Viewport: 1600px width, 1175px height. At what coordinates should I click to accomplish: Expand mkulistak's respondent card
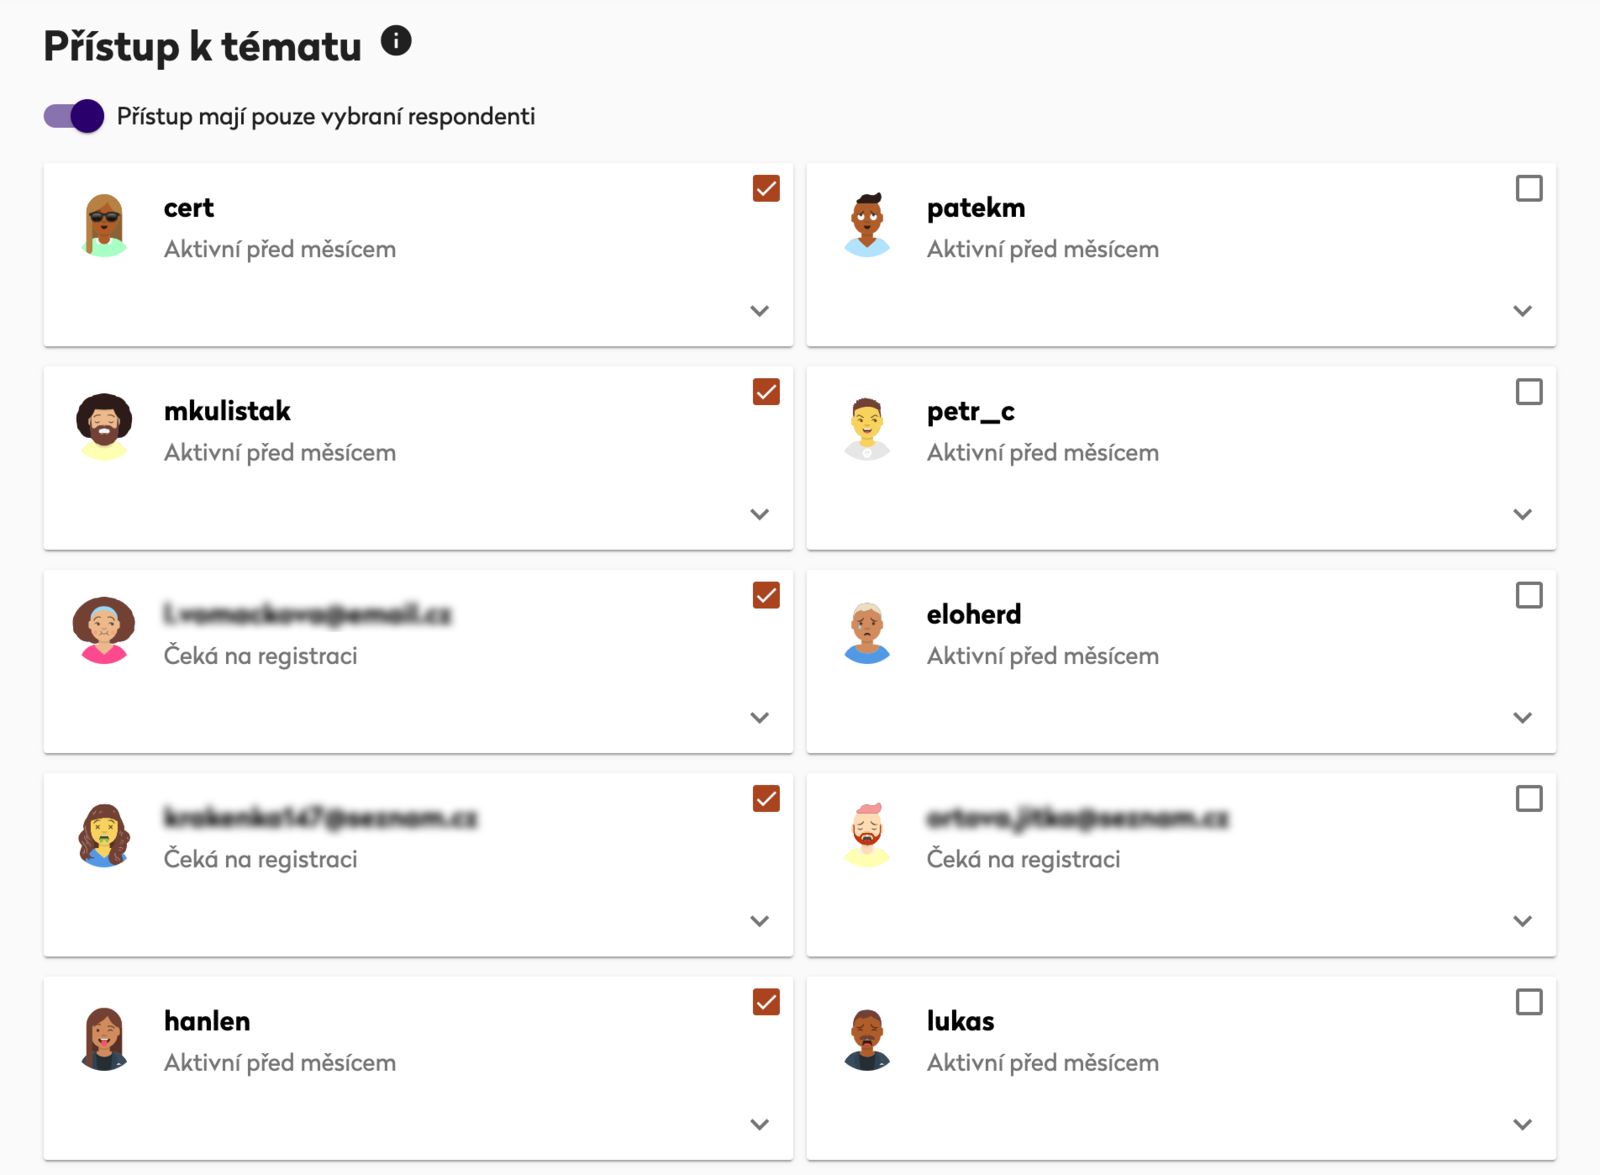pos(759,514)
